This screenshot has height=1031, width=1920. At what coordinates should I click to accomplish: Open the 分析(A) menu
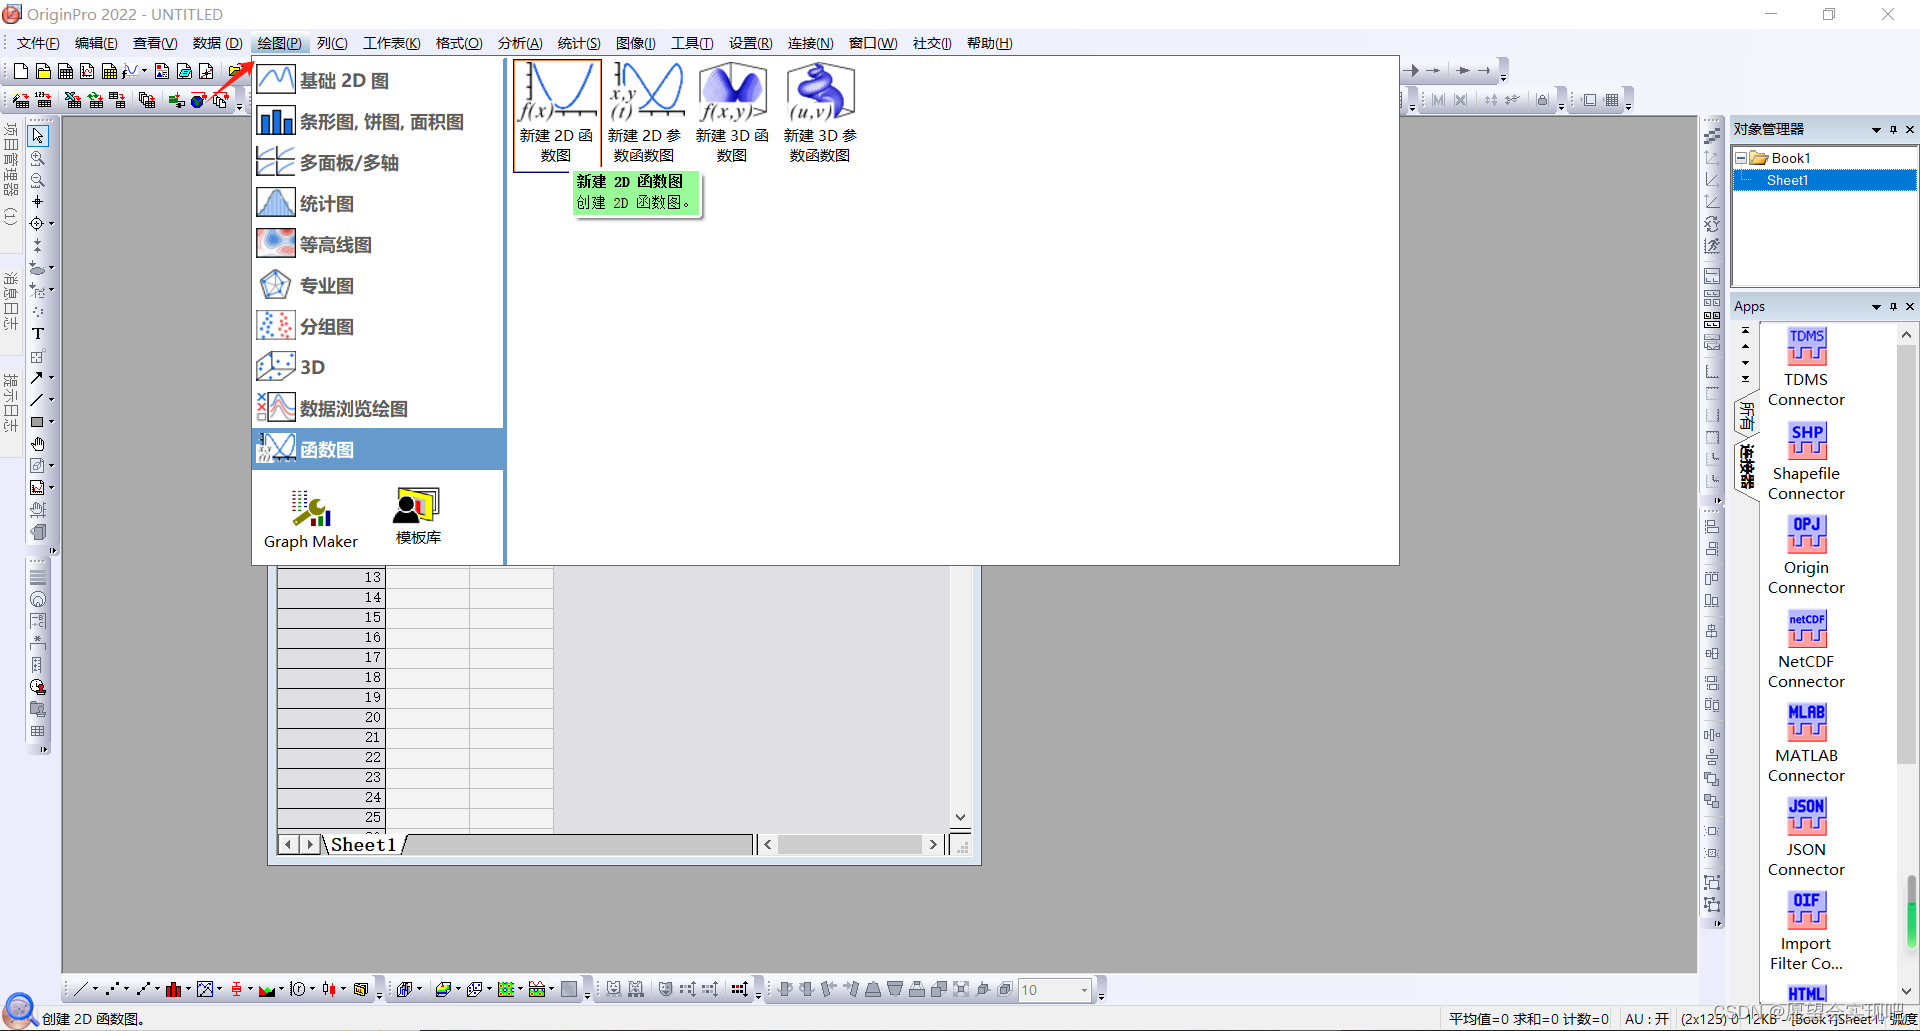520,43
